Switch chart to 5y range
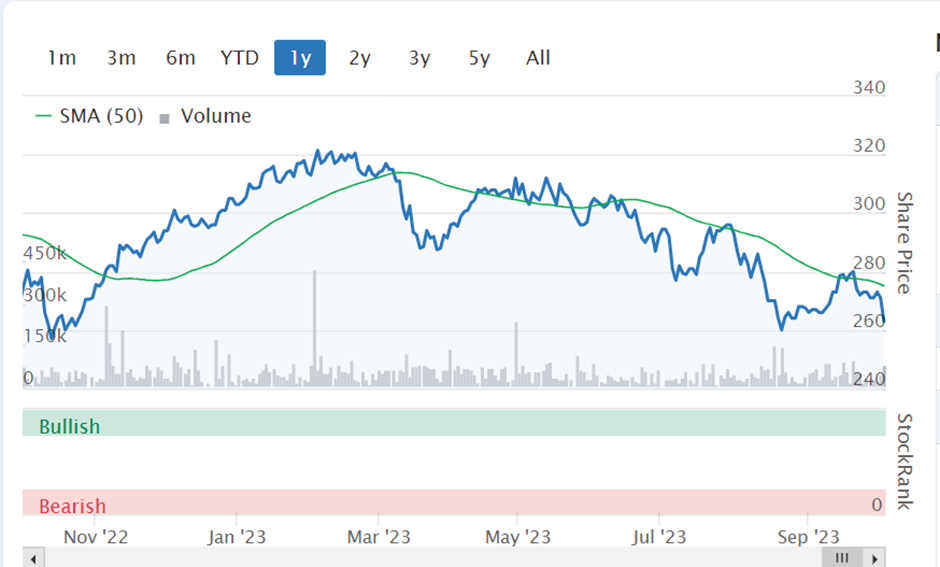940x567 pixels. (479, 58)
